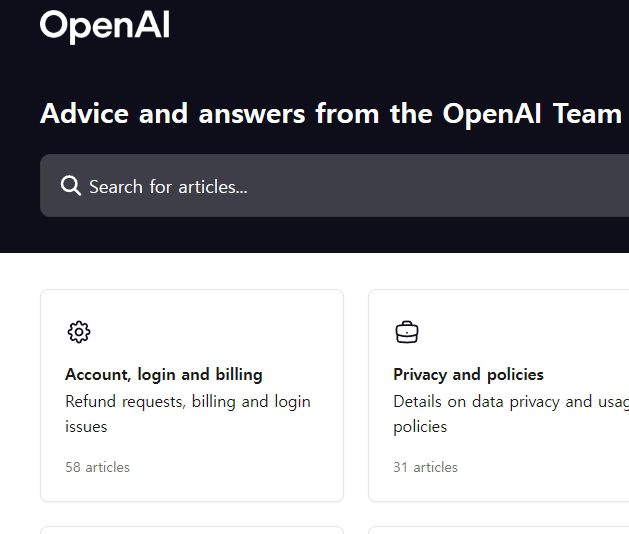Click empty area inside the Account billing card

click(x=241, y=333)
